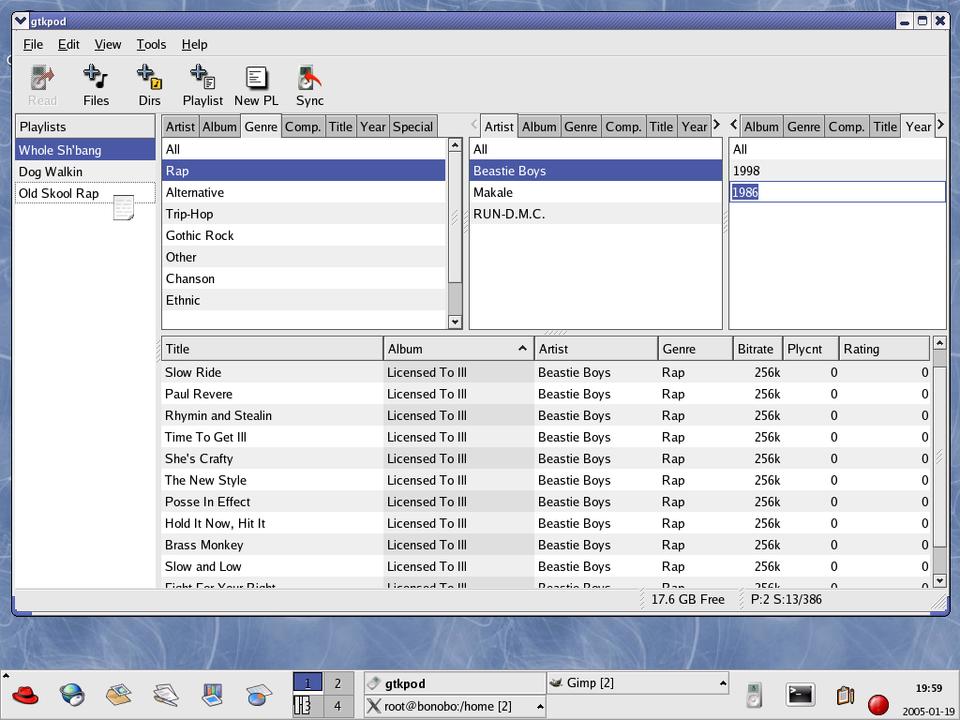Viewport: 960px width, 720px height.
Task: Click the Dirs add-directory toolbar icon
Action: click(x=149, y=84)
